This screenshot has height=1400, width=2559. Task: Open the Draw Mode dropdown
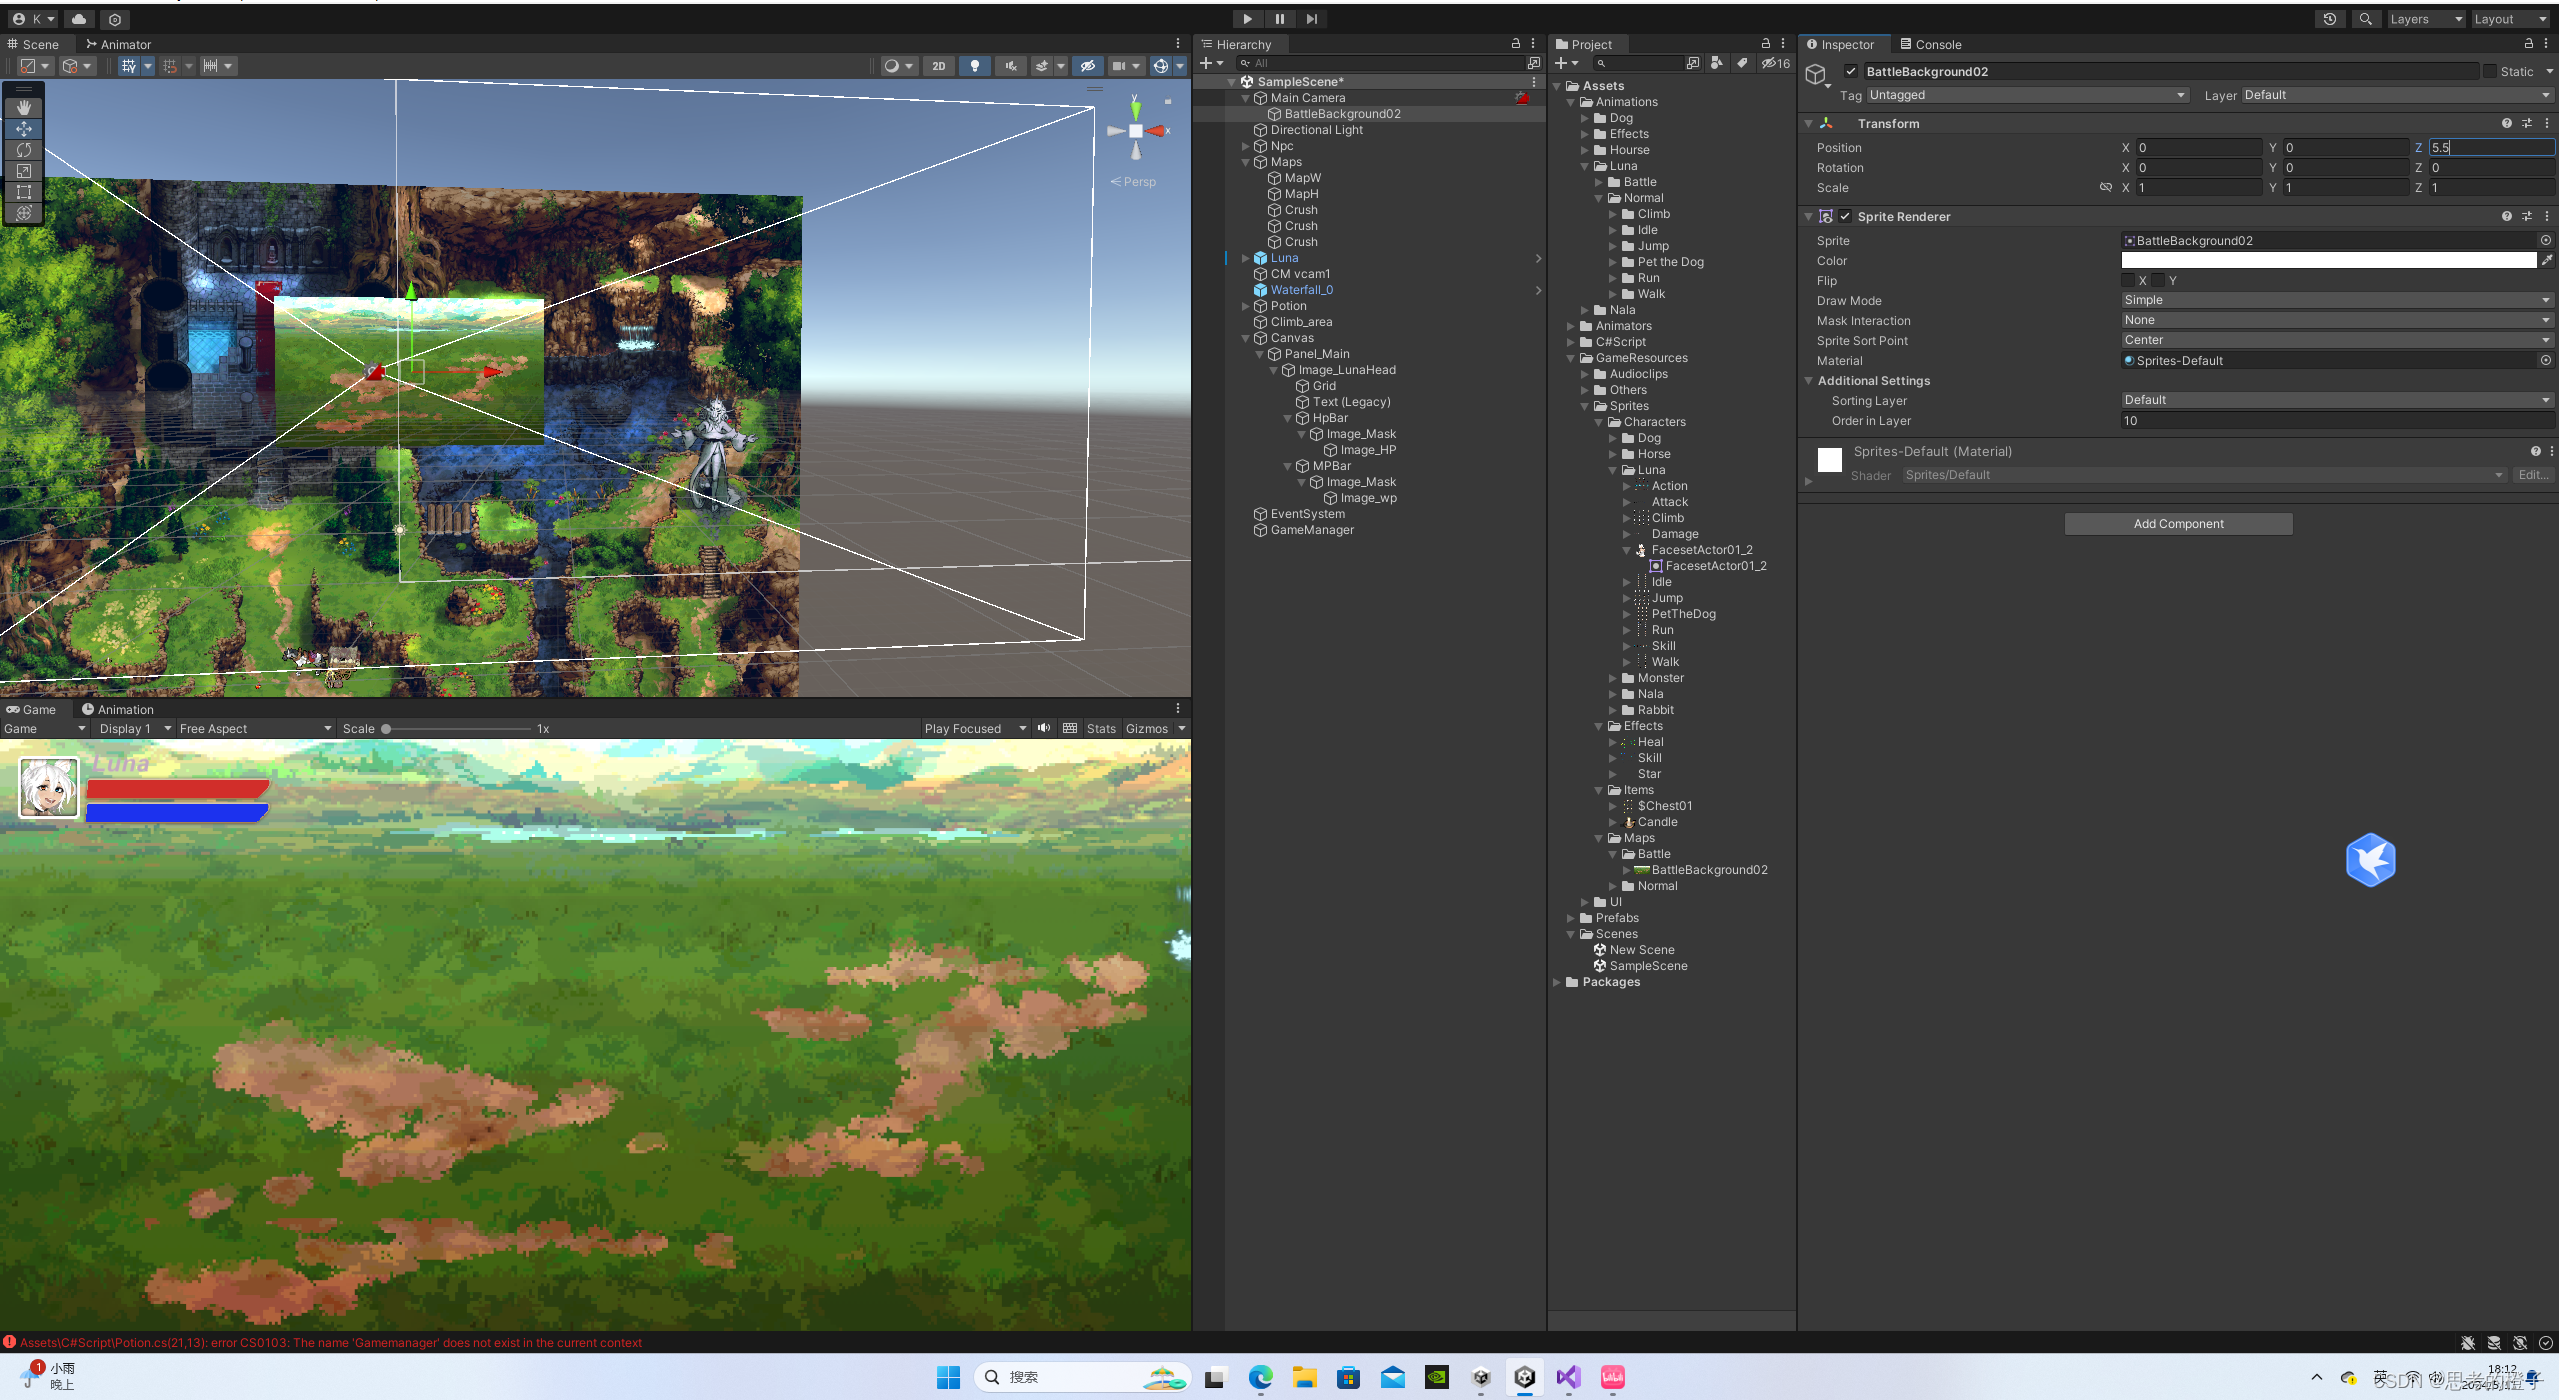[2336, 300]
